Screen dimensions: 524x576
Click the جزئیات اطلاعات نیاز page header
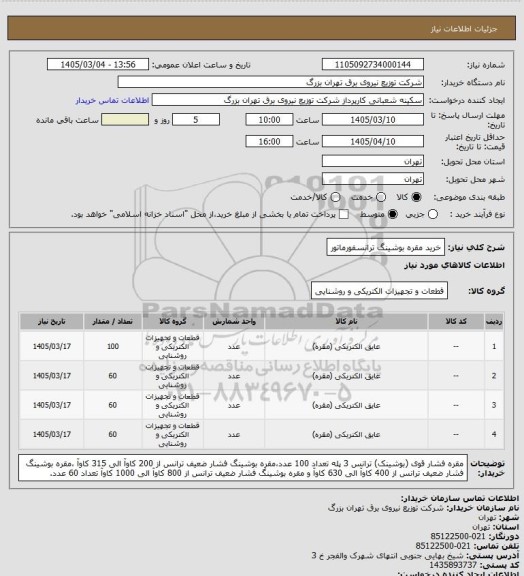[x=464, y=29]
